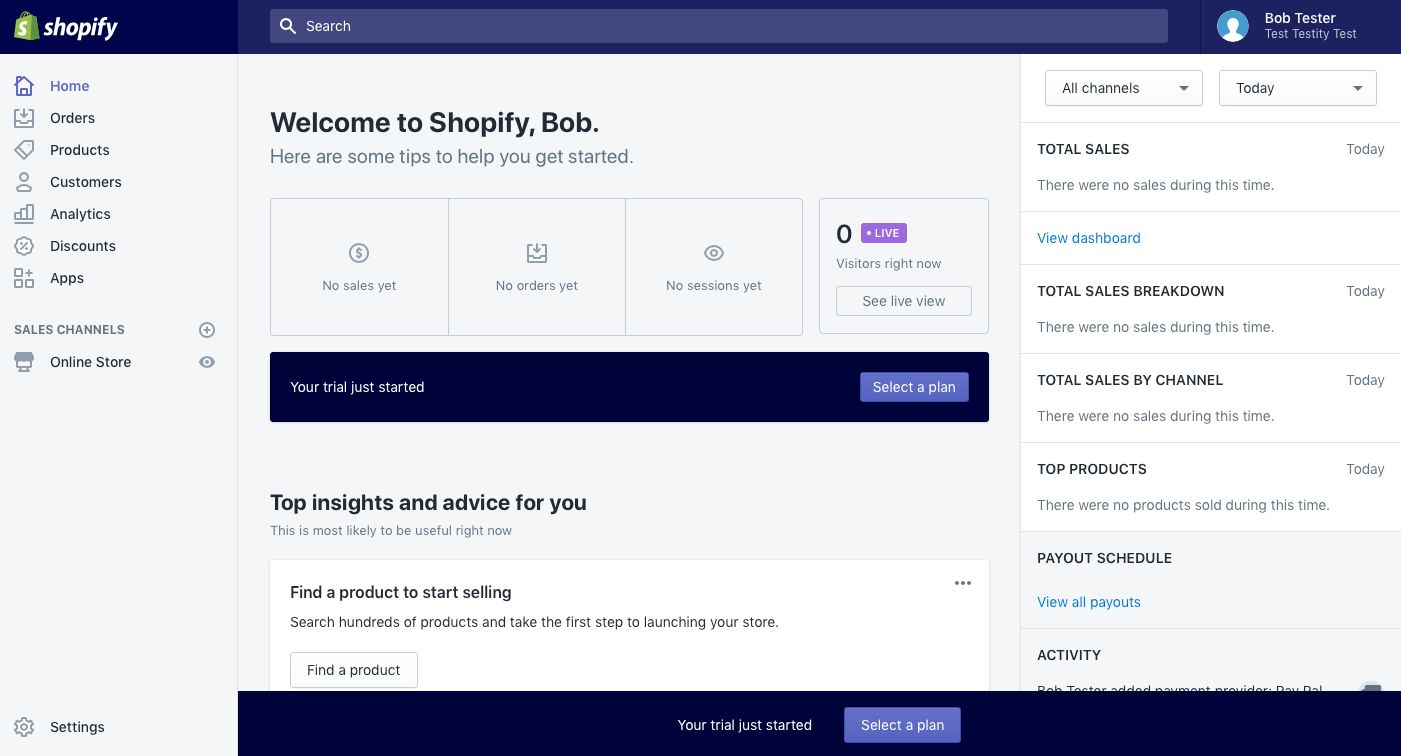Open the All channels dropdown
This screenshot has width=1401, height=756.
(1123, 88)
